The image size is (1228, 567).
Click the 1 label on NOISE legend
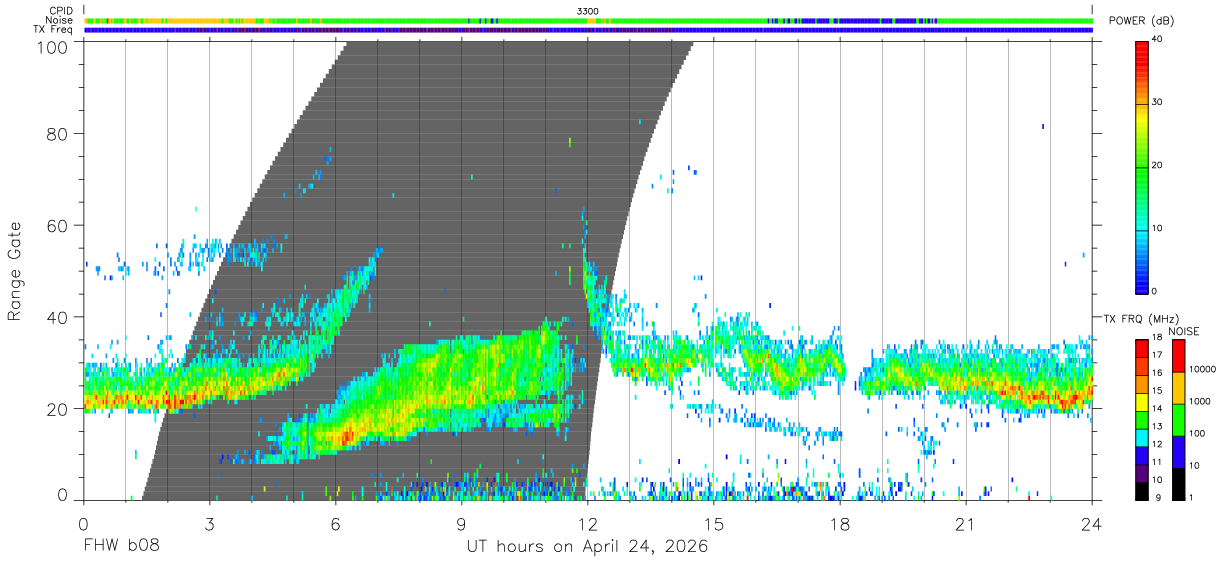point(1191,497)
